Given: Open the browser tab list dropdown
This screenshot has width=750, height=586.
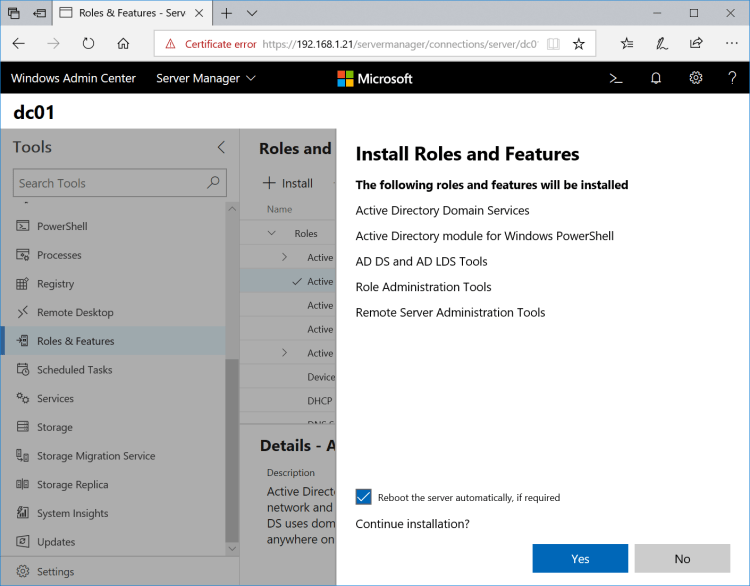Looking at the screenshot, I should [252, 13].
